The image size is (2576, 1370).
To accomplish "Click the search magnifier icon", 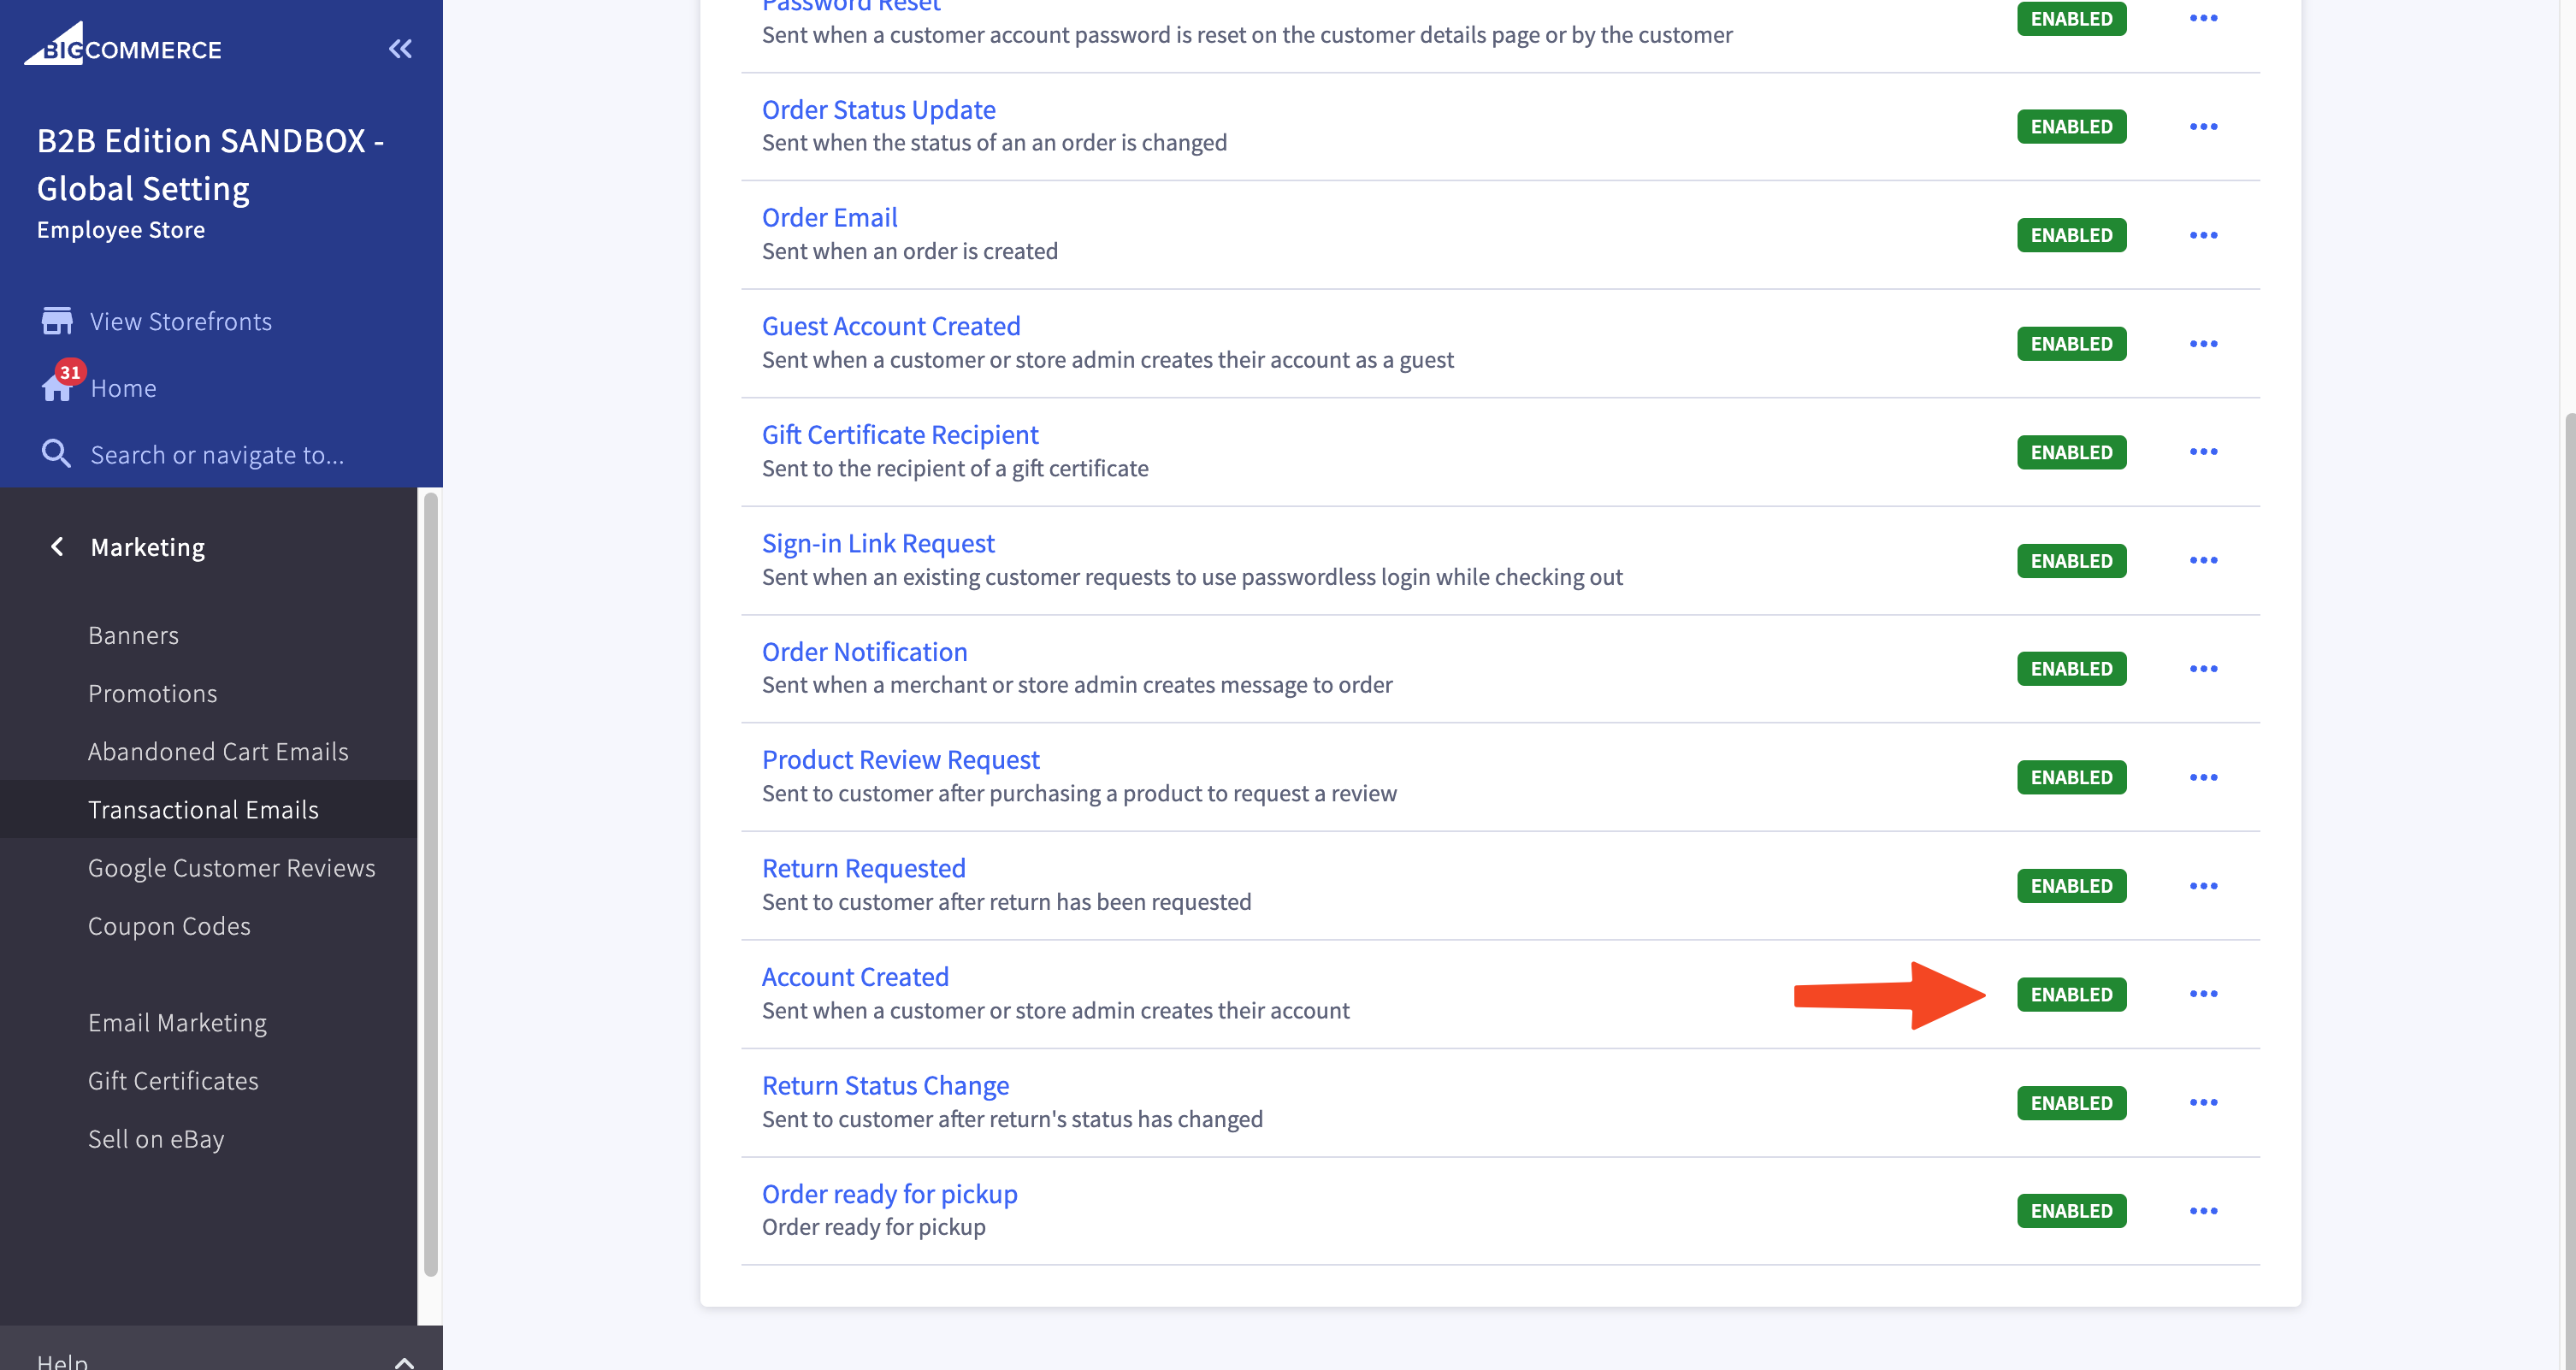I will pos(56,454).
